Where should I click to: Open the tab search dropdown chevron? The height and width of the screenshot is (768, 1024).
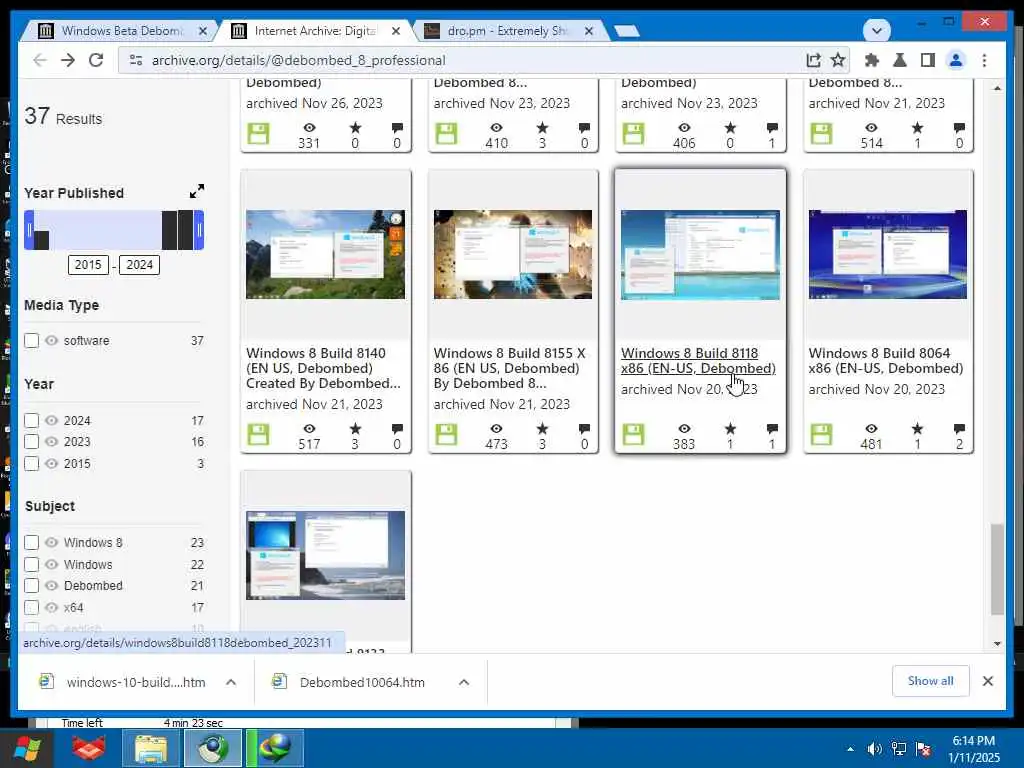pyautogui.click(x=876, y=30)
